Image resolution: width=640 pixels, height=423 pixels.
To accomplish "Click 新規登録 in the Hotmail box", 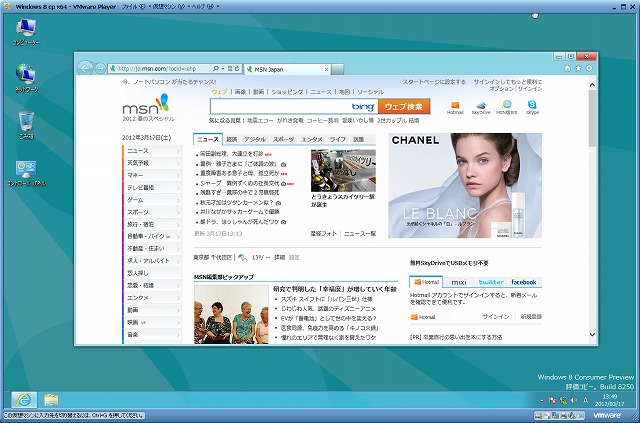I will coord(531,316).
